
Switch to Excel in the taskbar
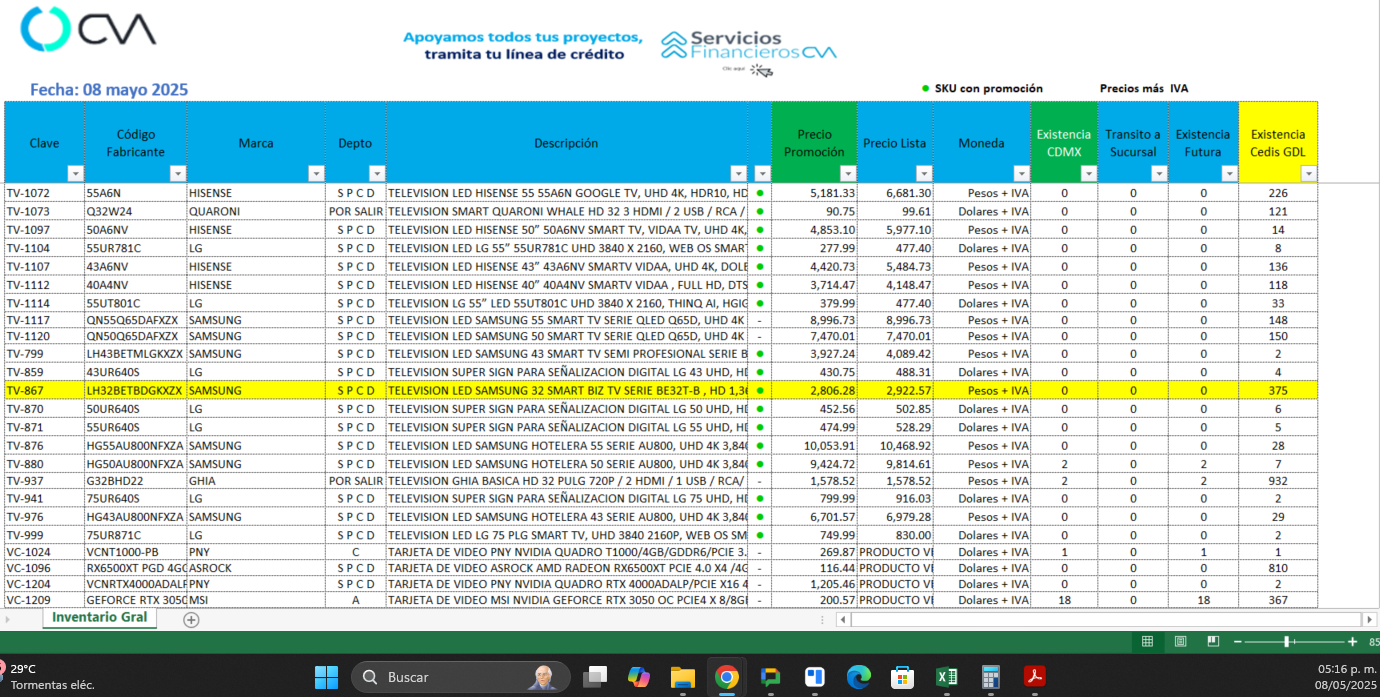click(946, 677)
